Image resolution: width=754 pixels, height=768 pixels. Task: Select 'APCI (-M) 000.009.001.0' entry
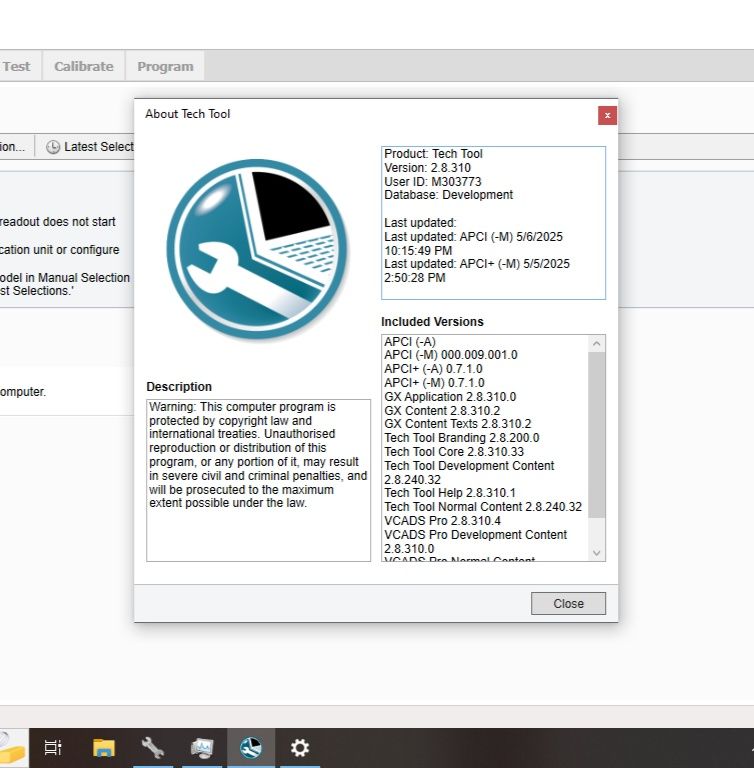(451, 355)
